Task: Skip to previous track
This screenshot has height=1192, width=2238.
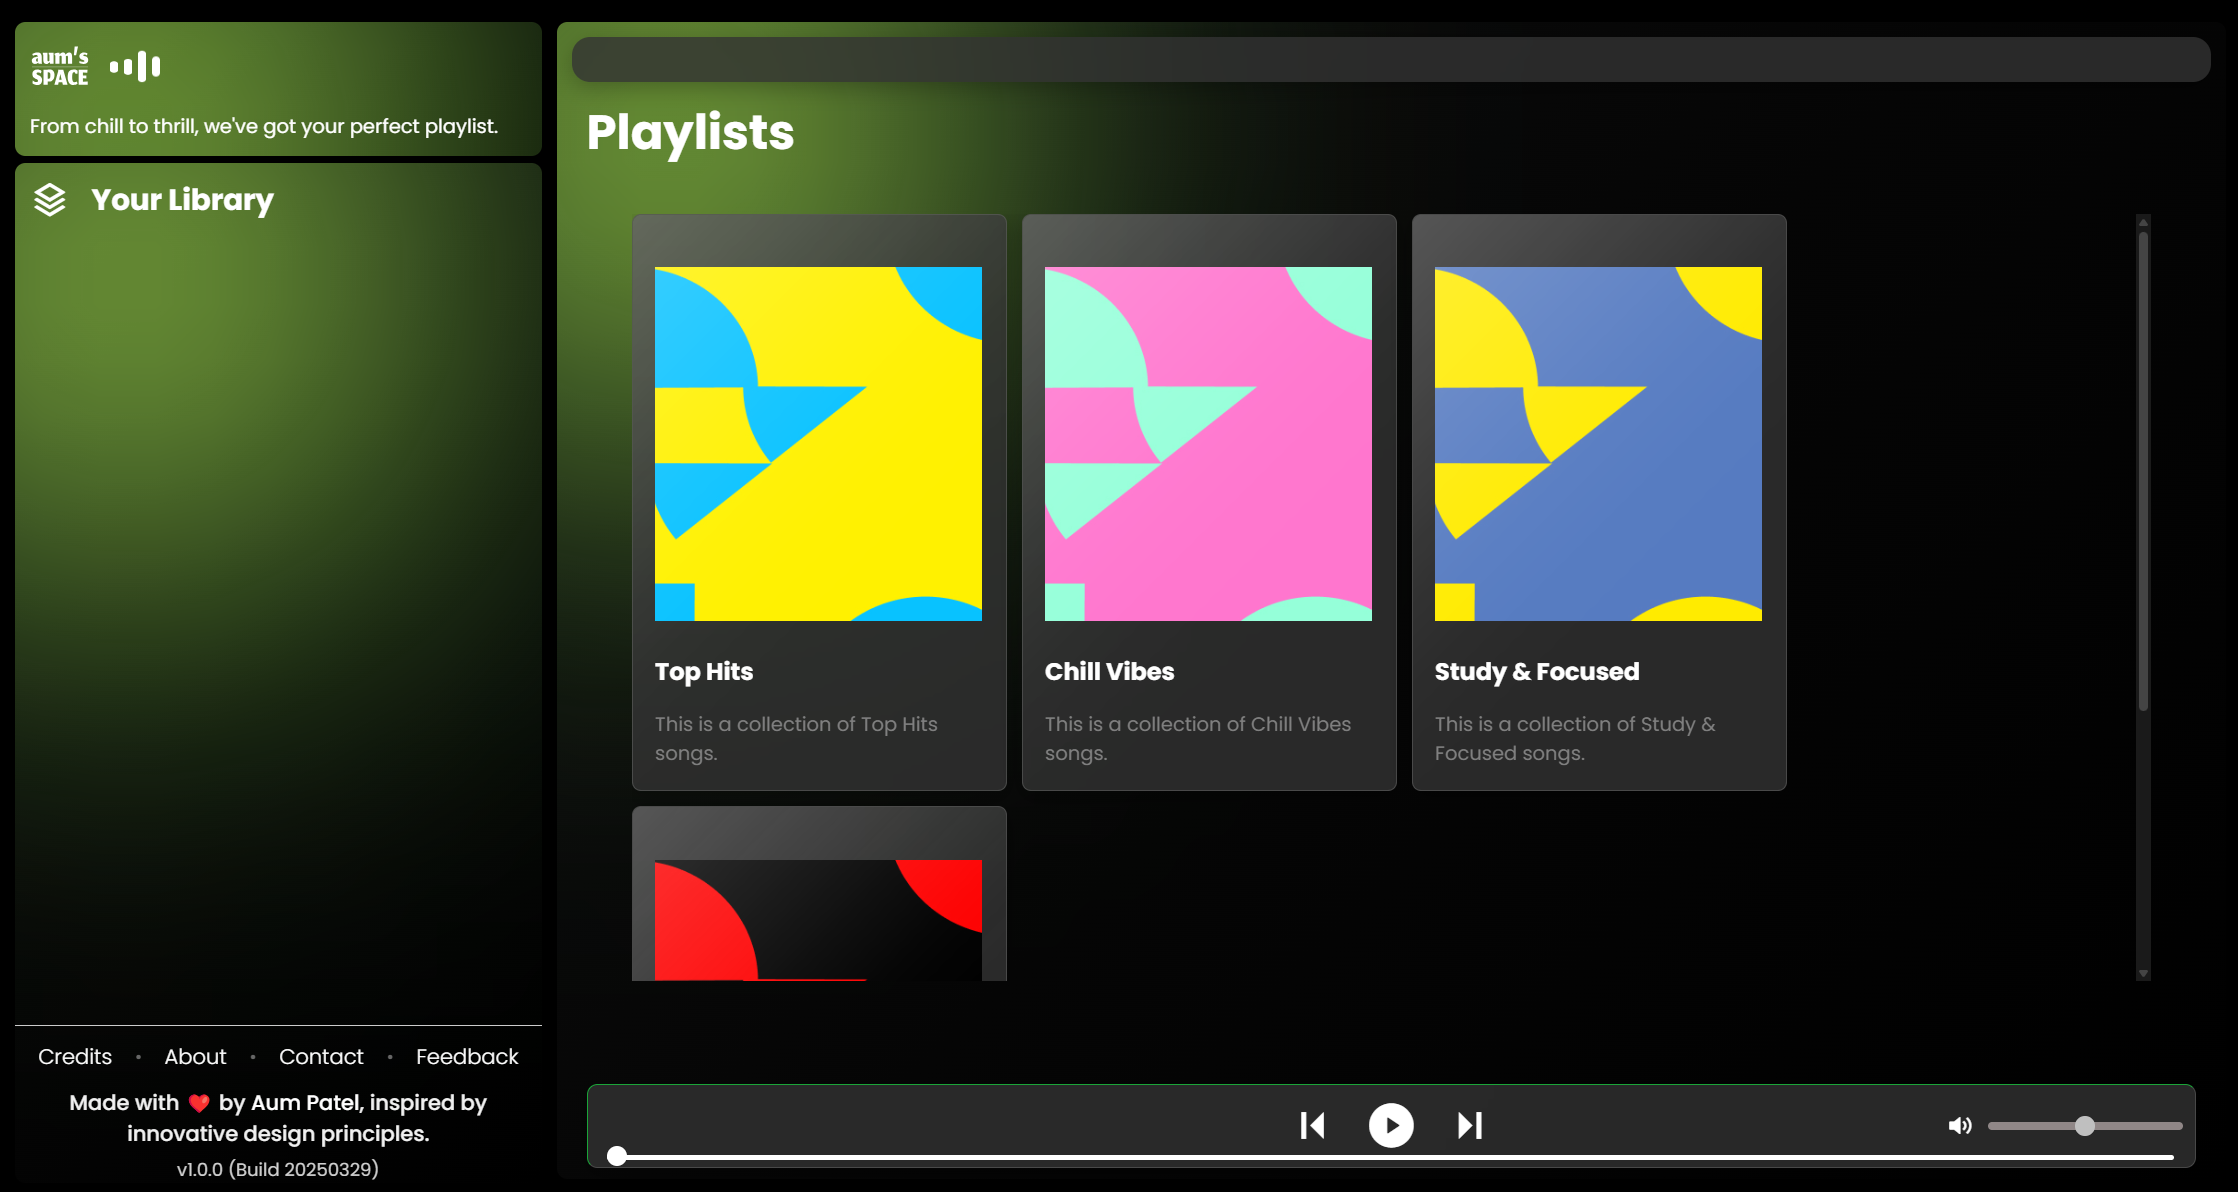Action: click(1312, 1126)
